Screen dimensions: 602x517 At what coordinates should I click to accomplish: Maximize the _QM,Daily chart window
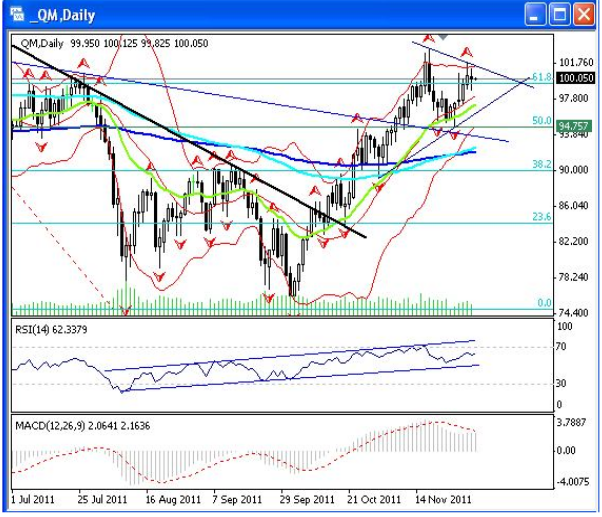pyautogui.click(x=560, y=14)
